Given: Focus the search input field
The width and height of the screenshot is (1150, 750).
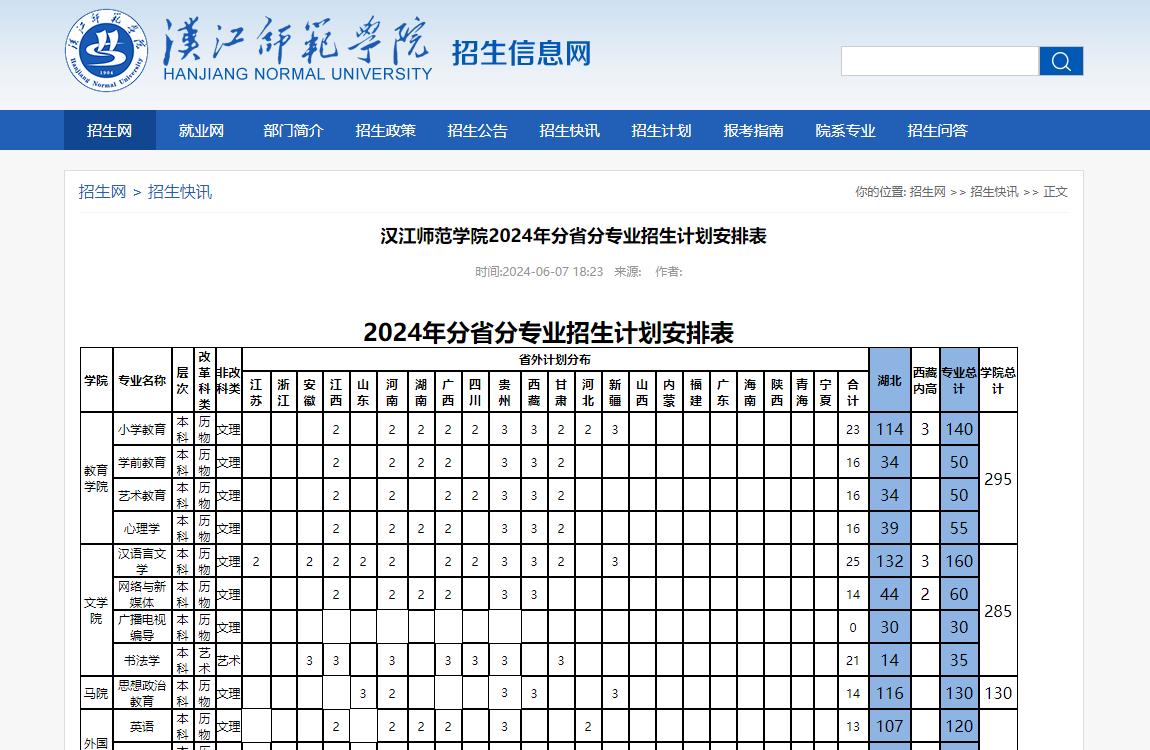Looking at the screenshot, I should 940,61.
